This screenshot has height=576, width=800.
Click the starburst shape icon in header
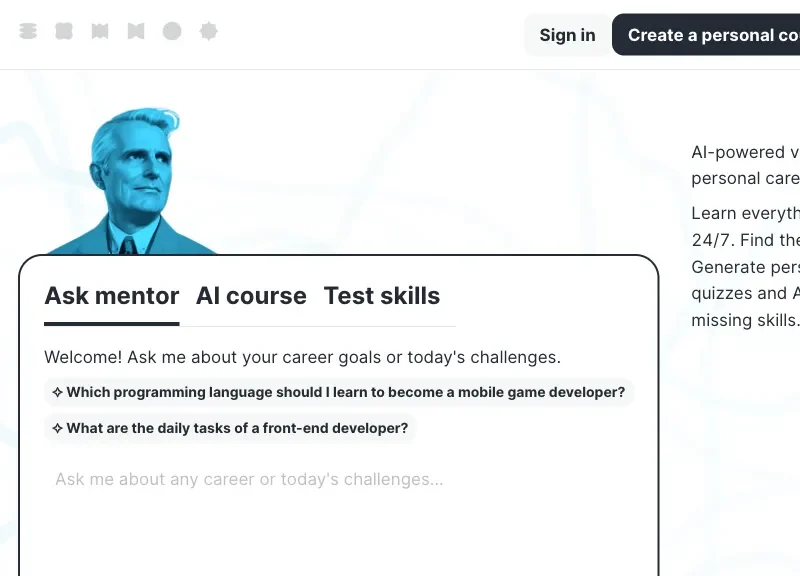tap(208, 31)
